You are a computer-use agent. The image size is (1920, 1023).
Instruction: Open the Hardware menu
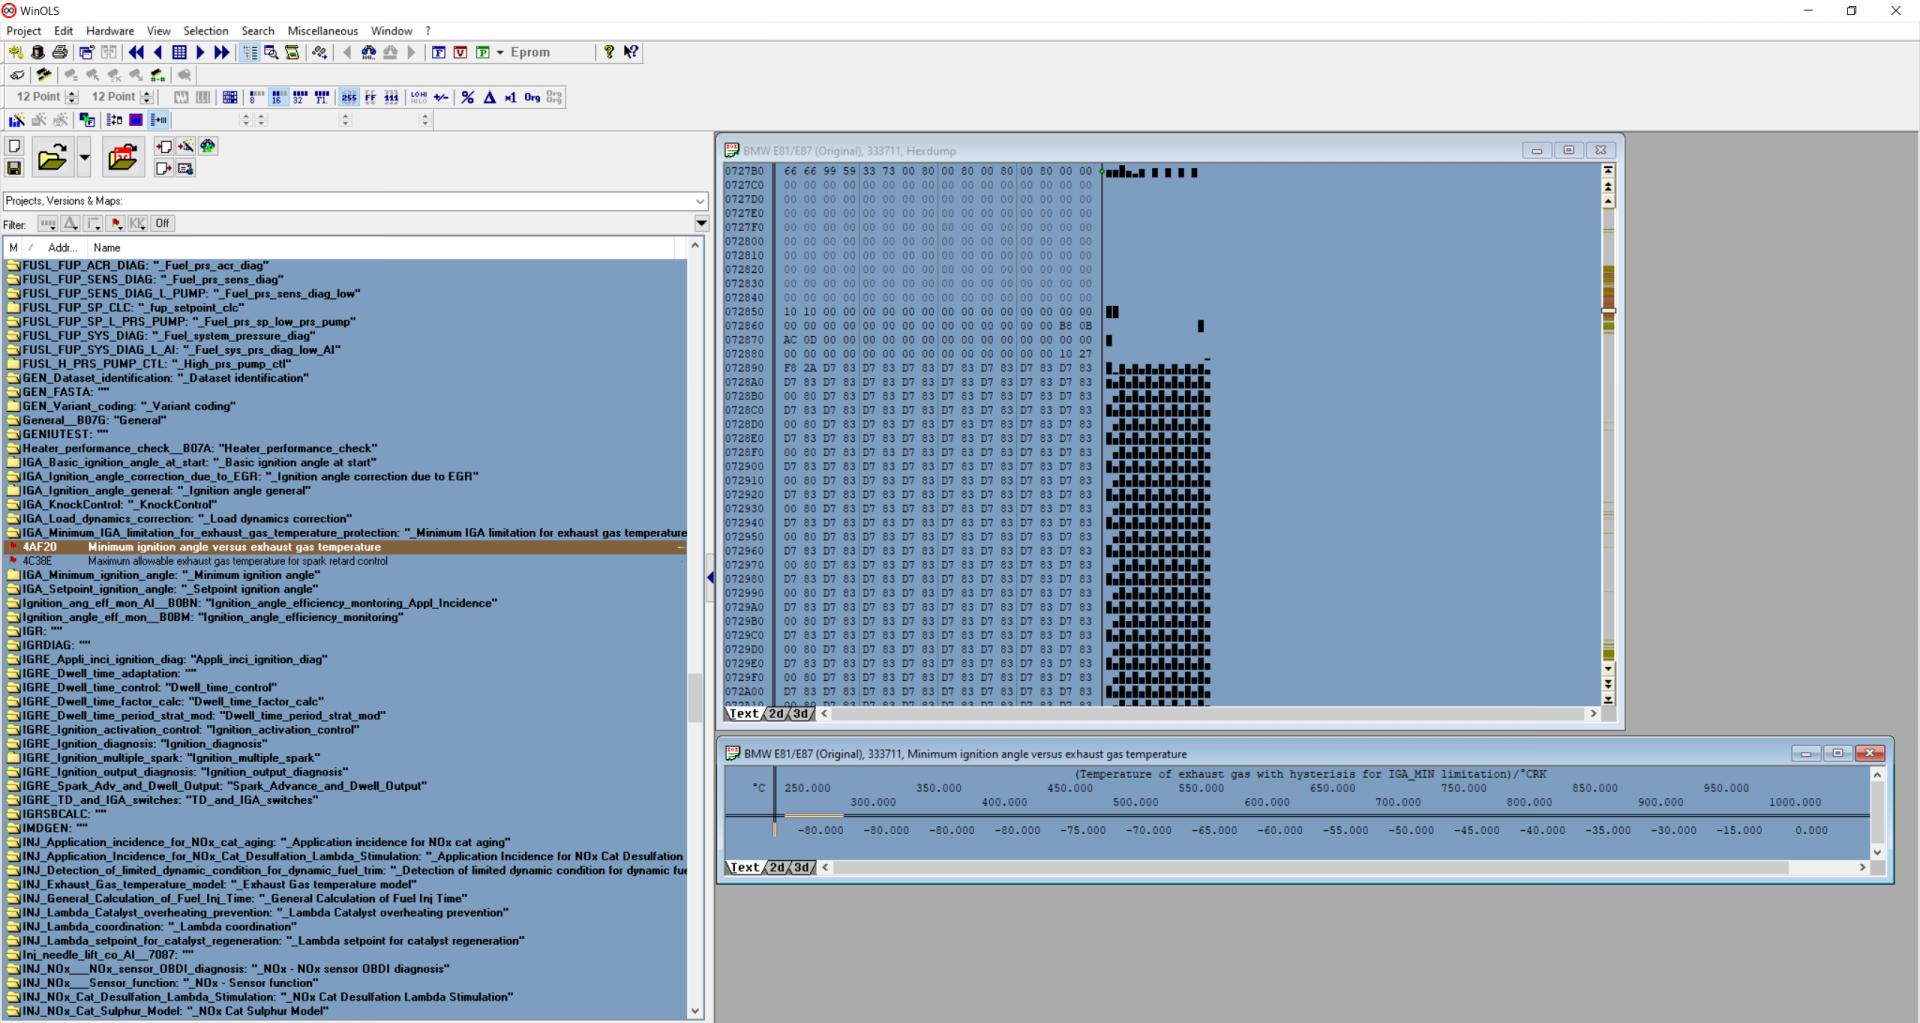click(x=110, y=31)
